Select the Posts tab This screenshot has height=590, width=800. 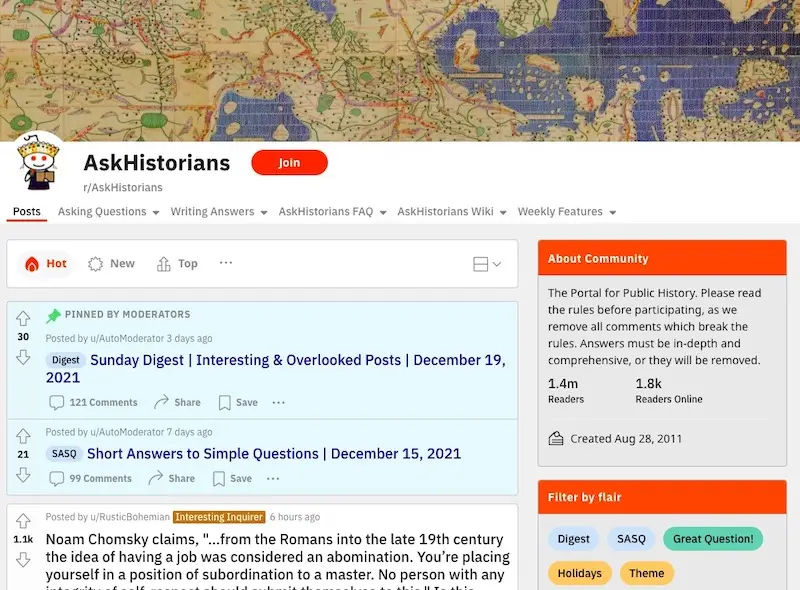pos(27,211)
